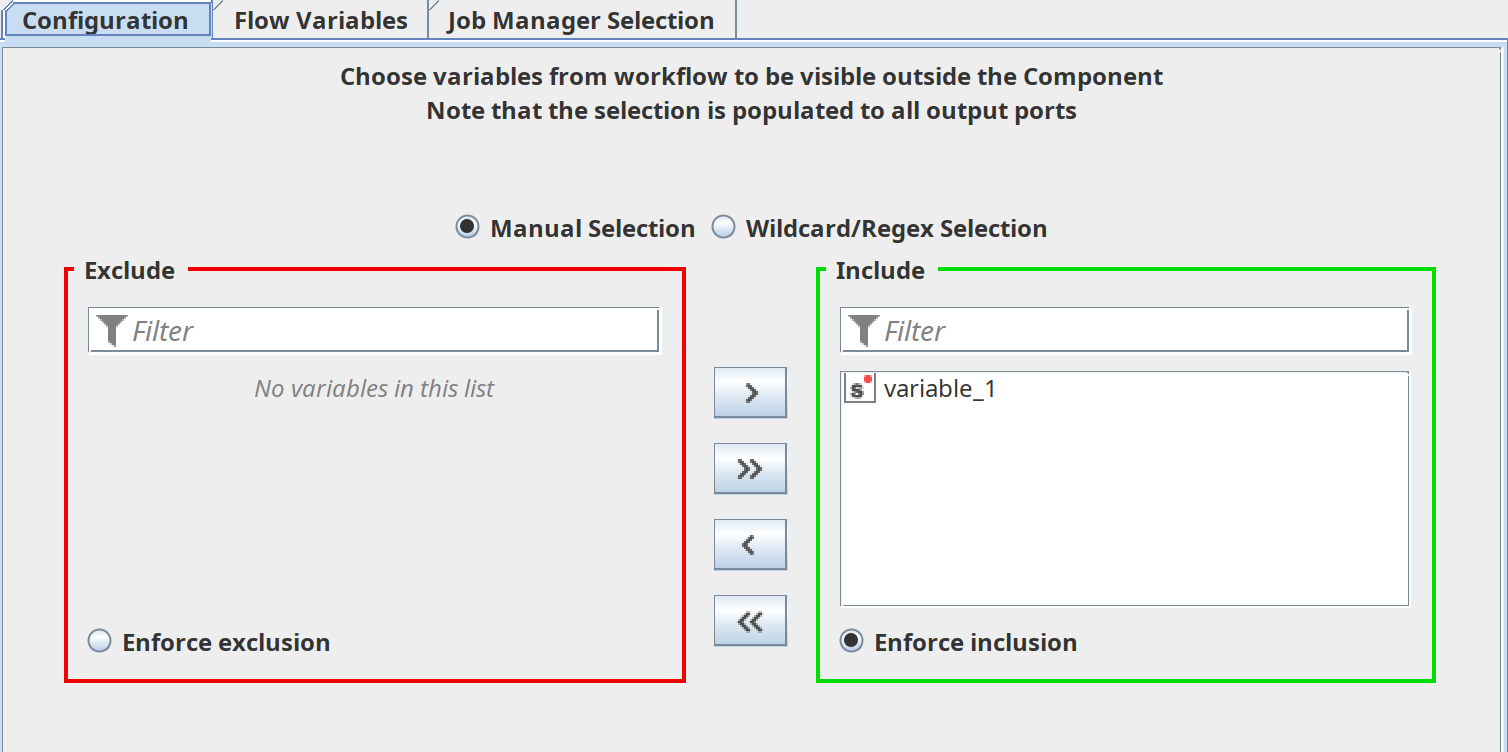Click the single left arrow transfer button
Viewport: 1508px width, 752px height.
click(750, 544)
